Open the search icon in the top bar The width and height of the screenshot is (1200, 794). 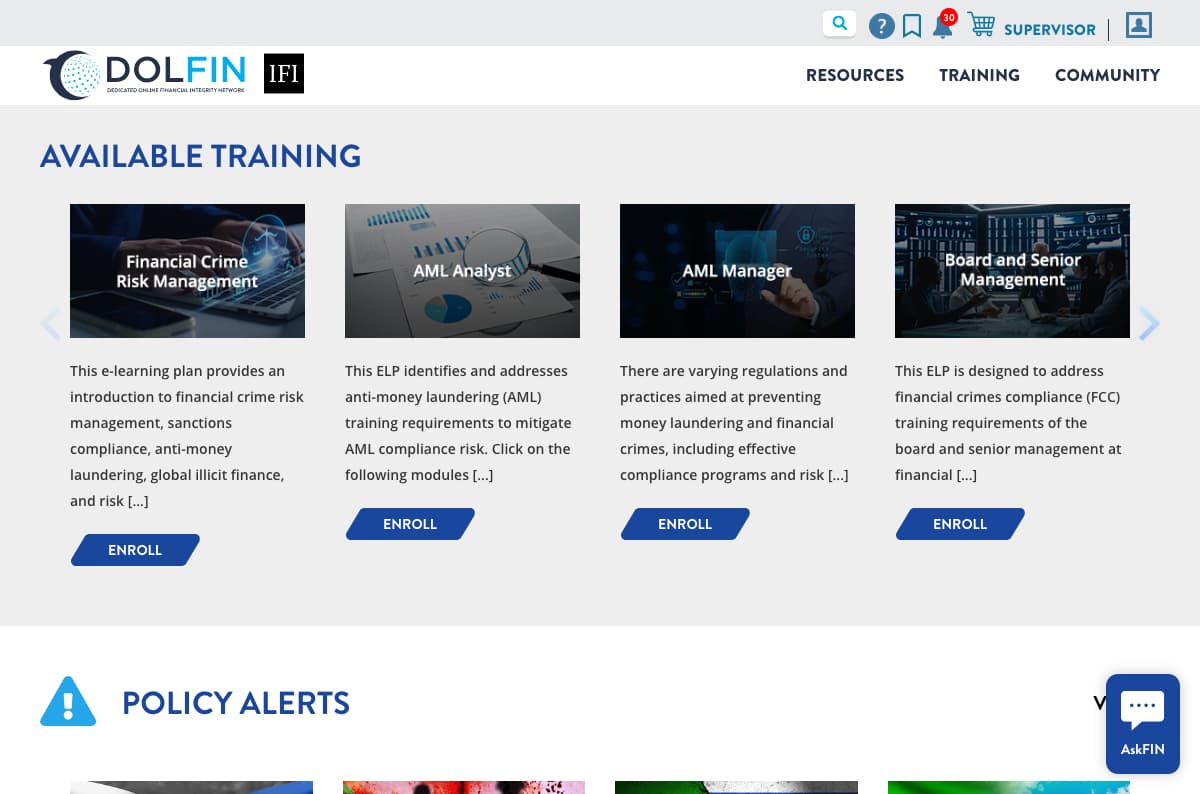click(x=840, y=22)
